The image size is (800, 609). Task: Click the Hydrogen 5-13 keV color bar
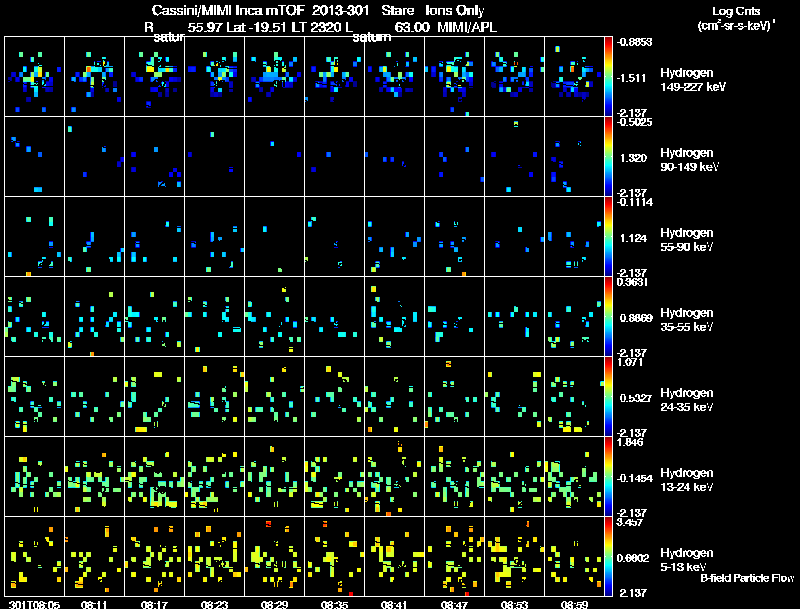coord(608,556)
